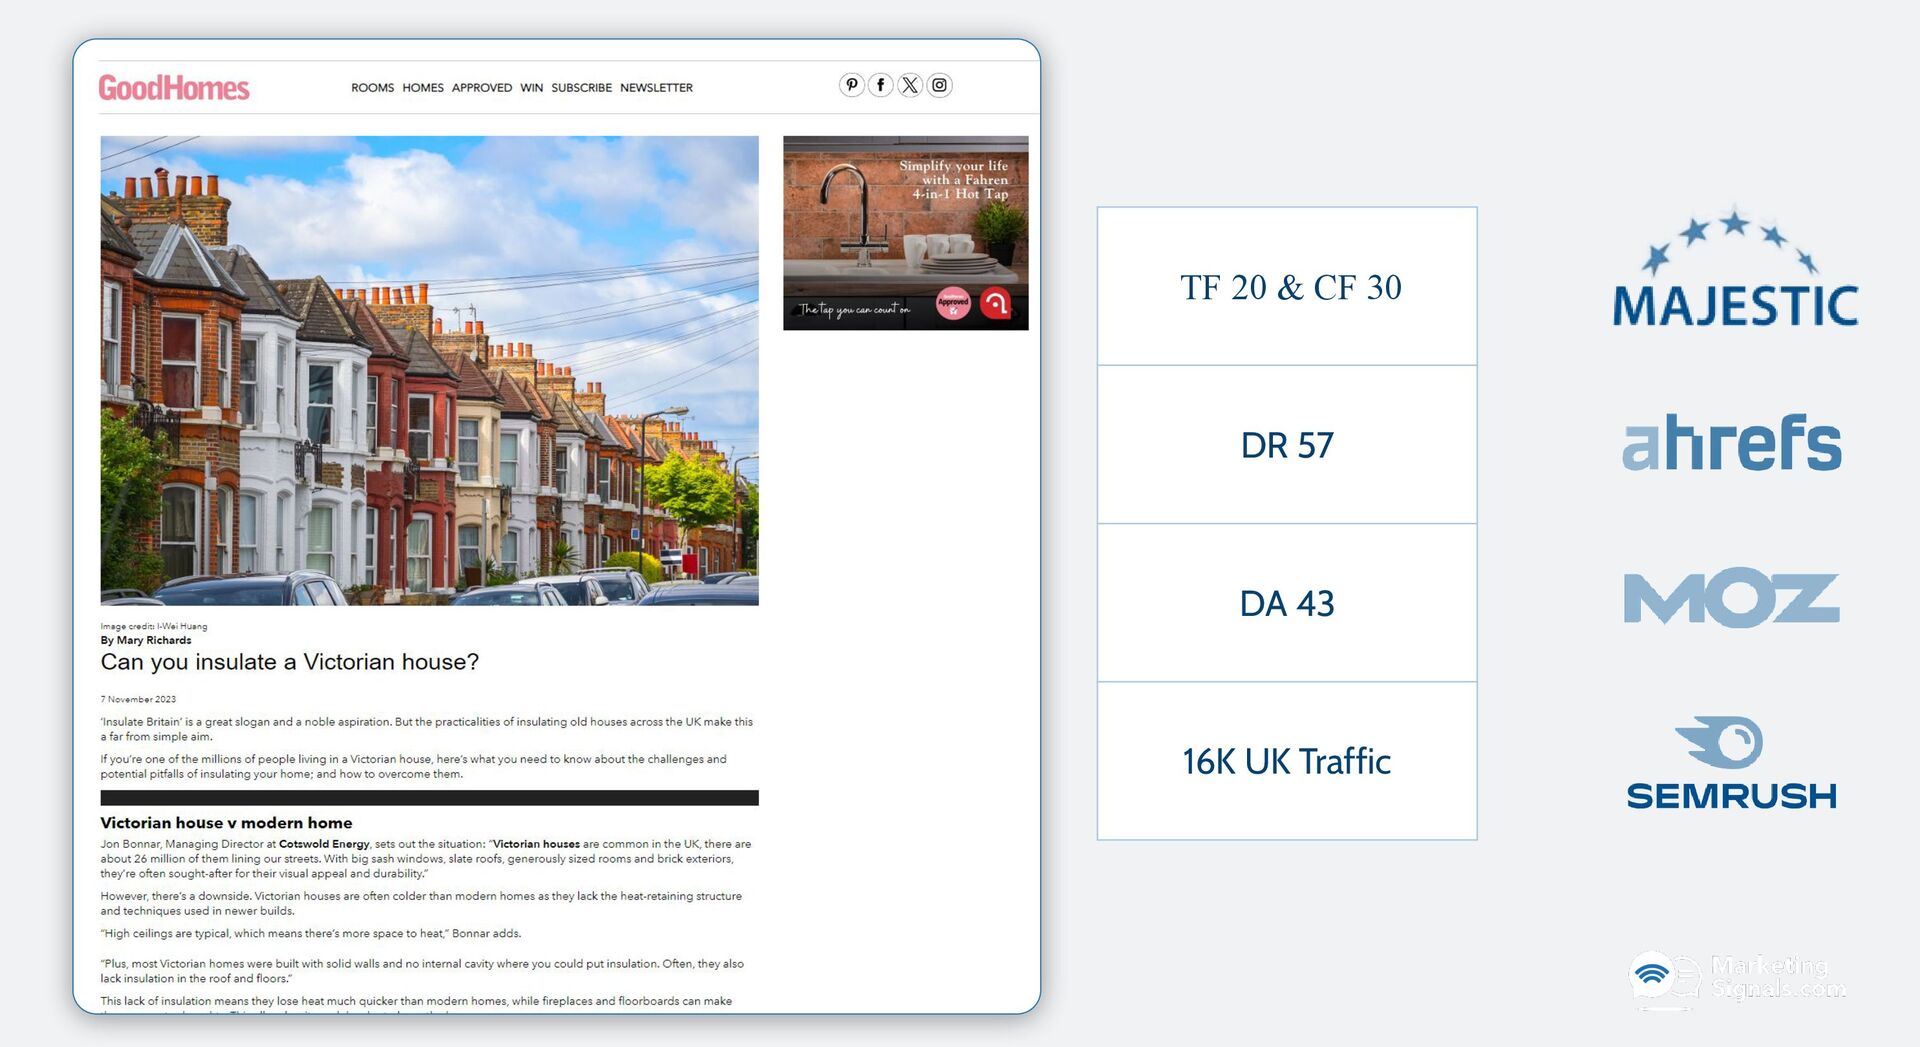Screen dimensions: 1920x1047
Task: Click the paragraph starting "'Insulate Britain' is a great slogan"
Action: coord(427,729)
